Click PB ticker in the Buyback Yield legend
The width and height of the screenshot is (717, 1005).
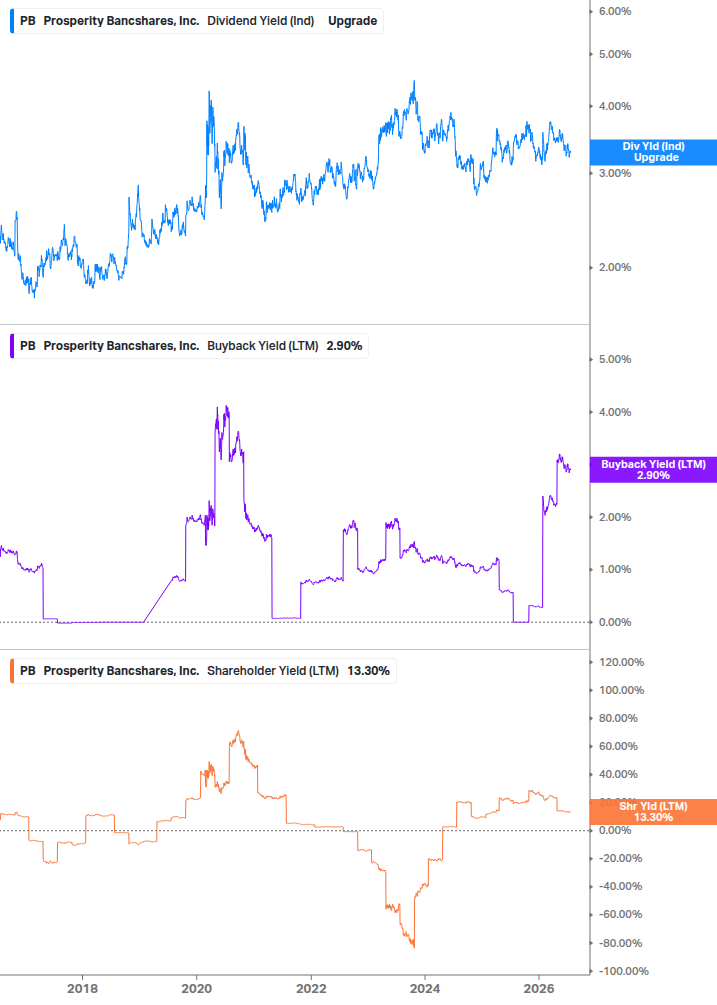28,346
